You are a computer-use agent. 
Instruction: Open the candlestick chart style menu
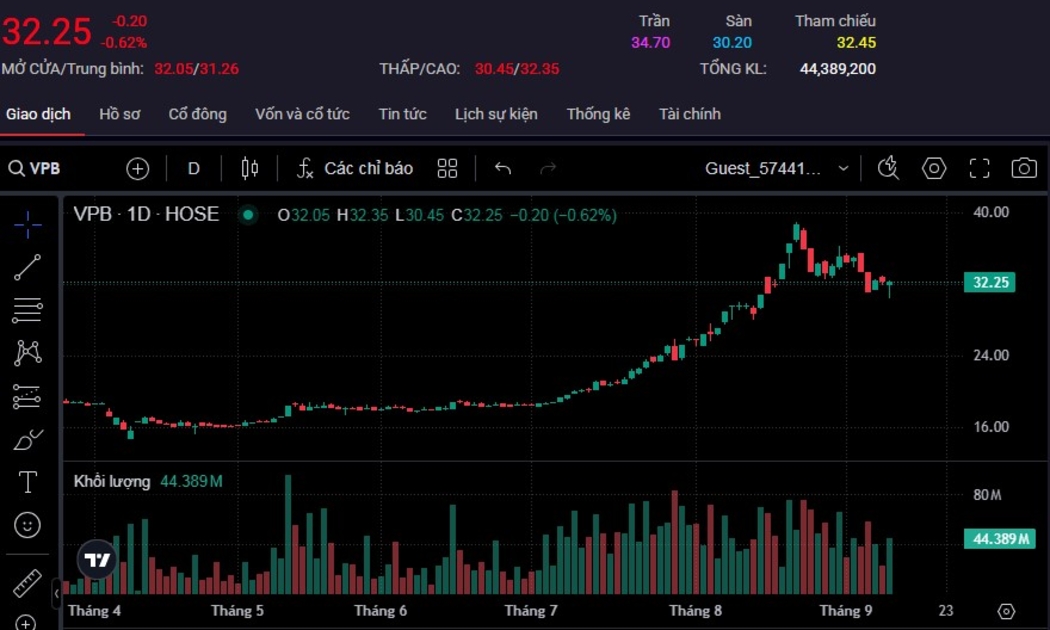click(x=250, y=168)
